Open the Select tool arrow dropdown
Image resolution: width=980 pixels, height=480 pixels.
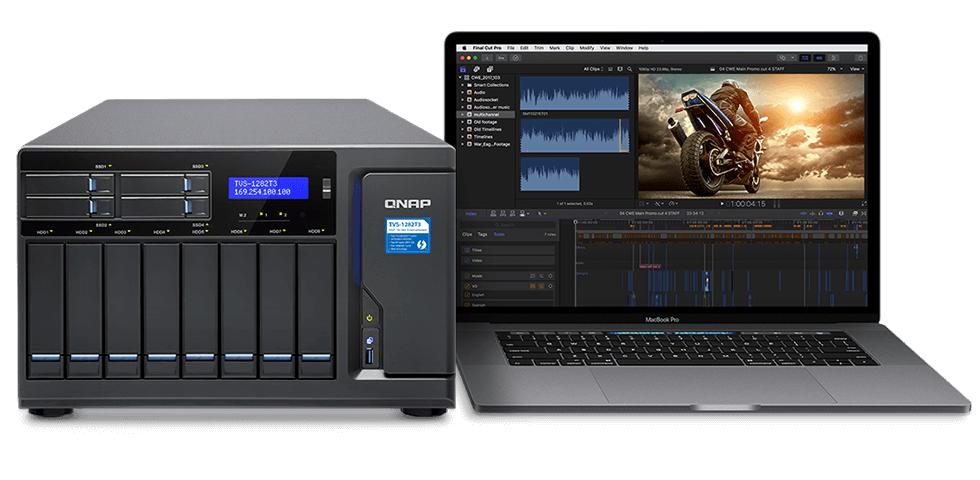pos(541,213)
